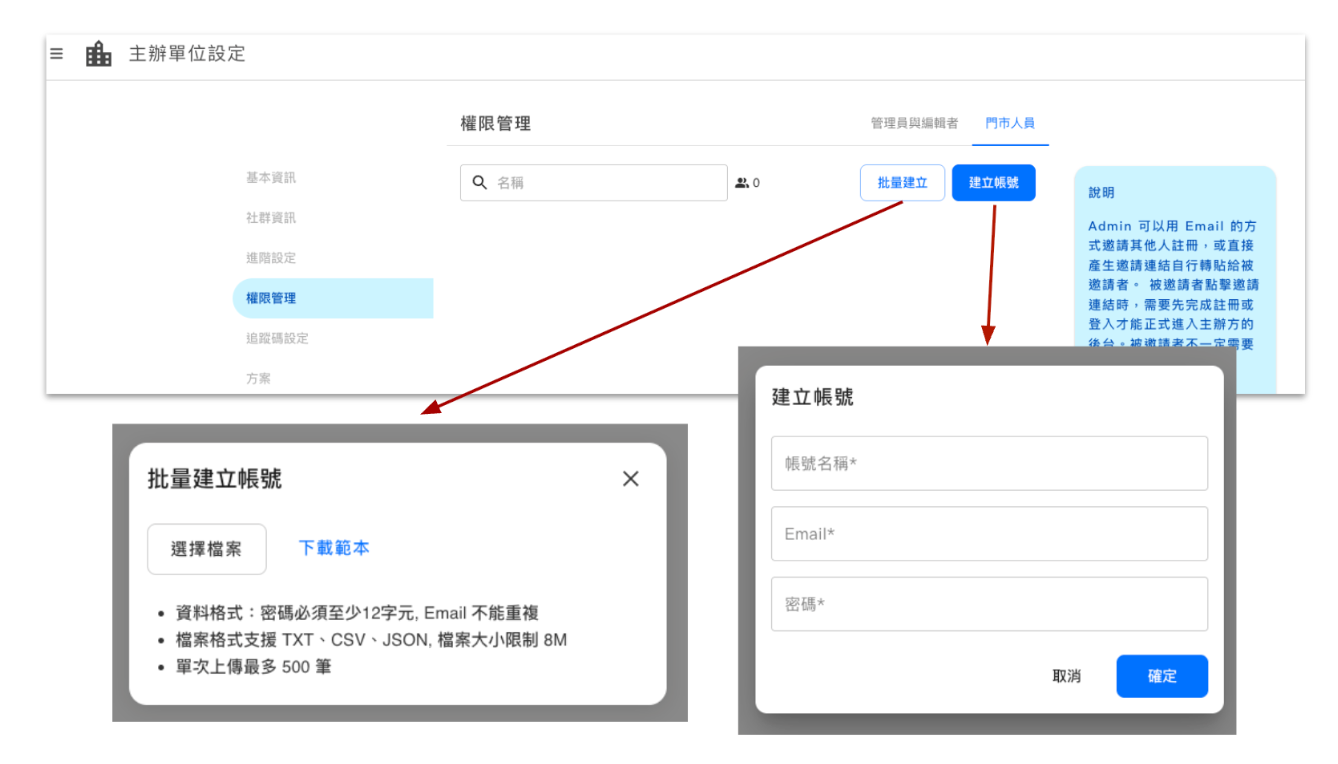This screenshot has height=764, width=1338.
Task: Cancel with the 取消 button
Action: pos(1066,676)
